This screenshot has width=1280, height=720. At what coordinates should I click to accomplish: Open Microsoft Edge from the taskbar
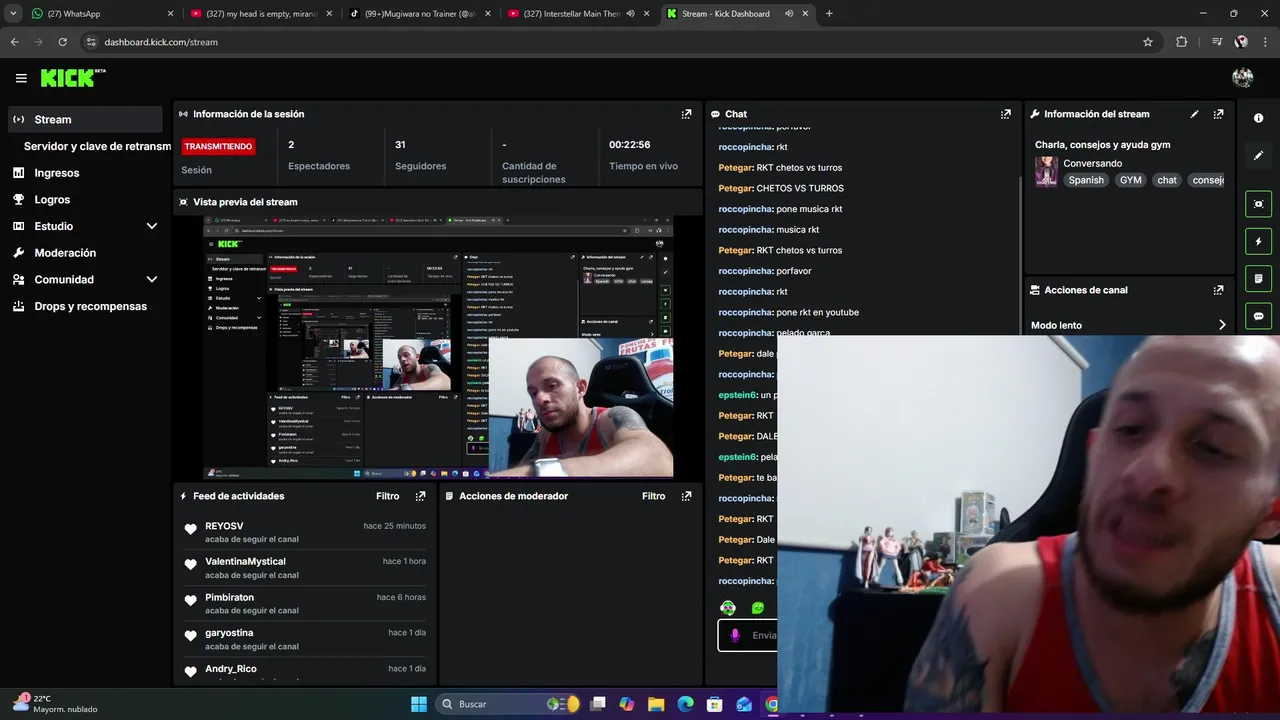click(x=685, y=704)
